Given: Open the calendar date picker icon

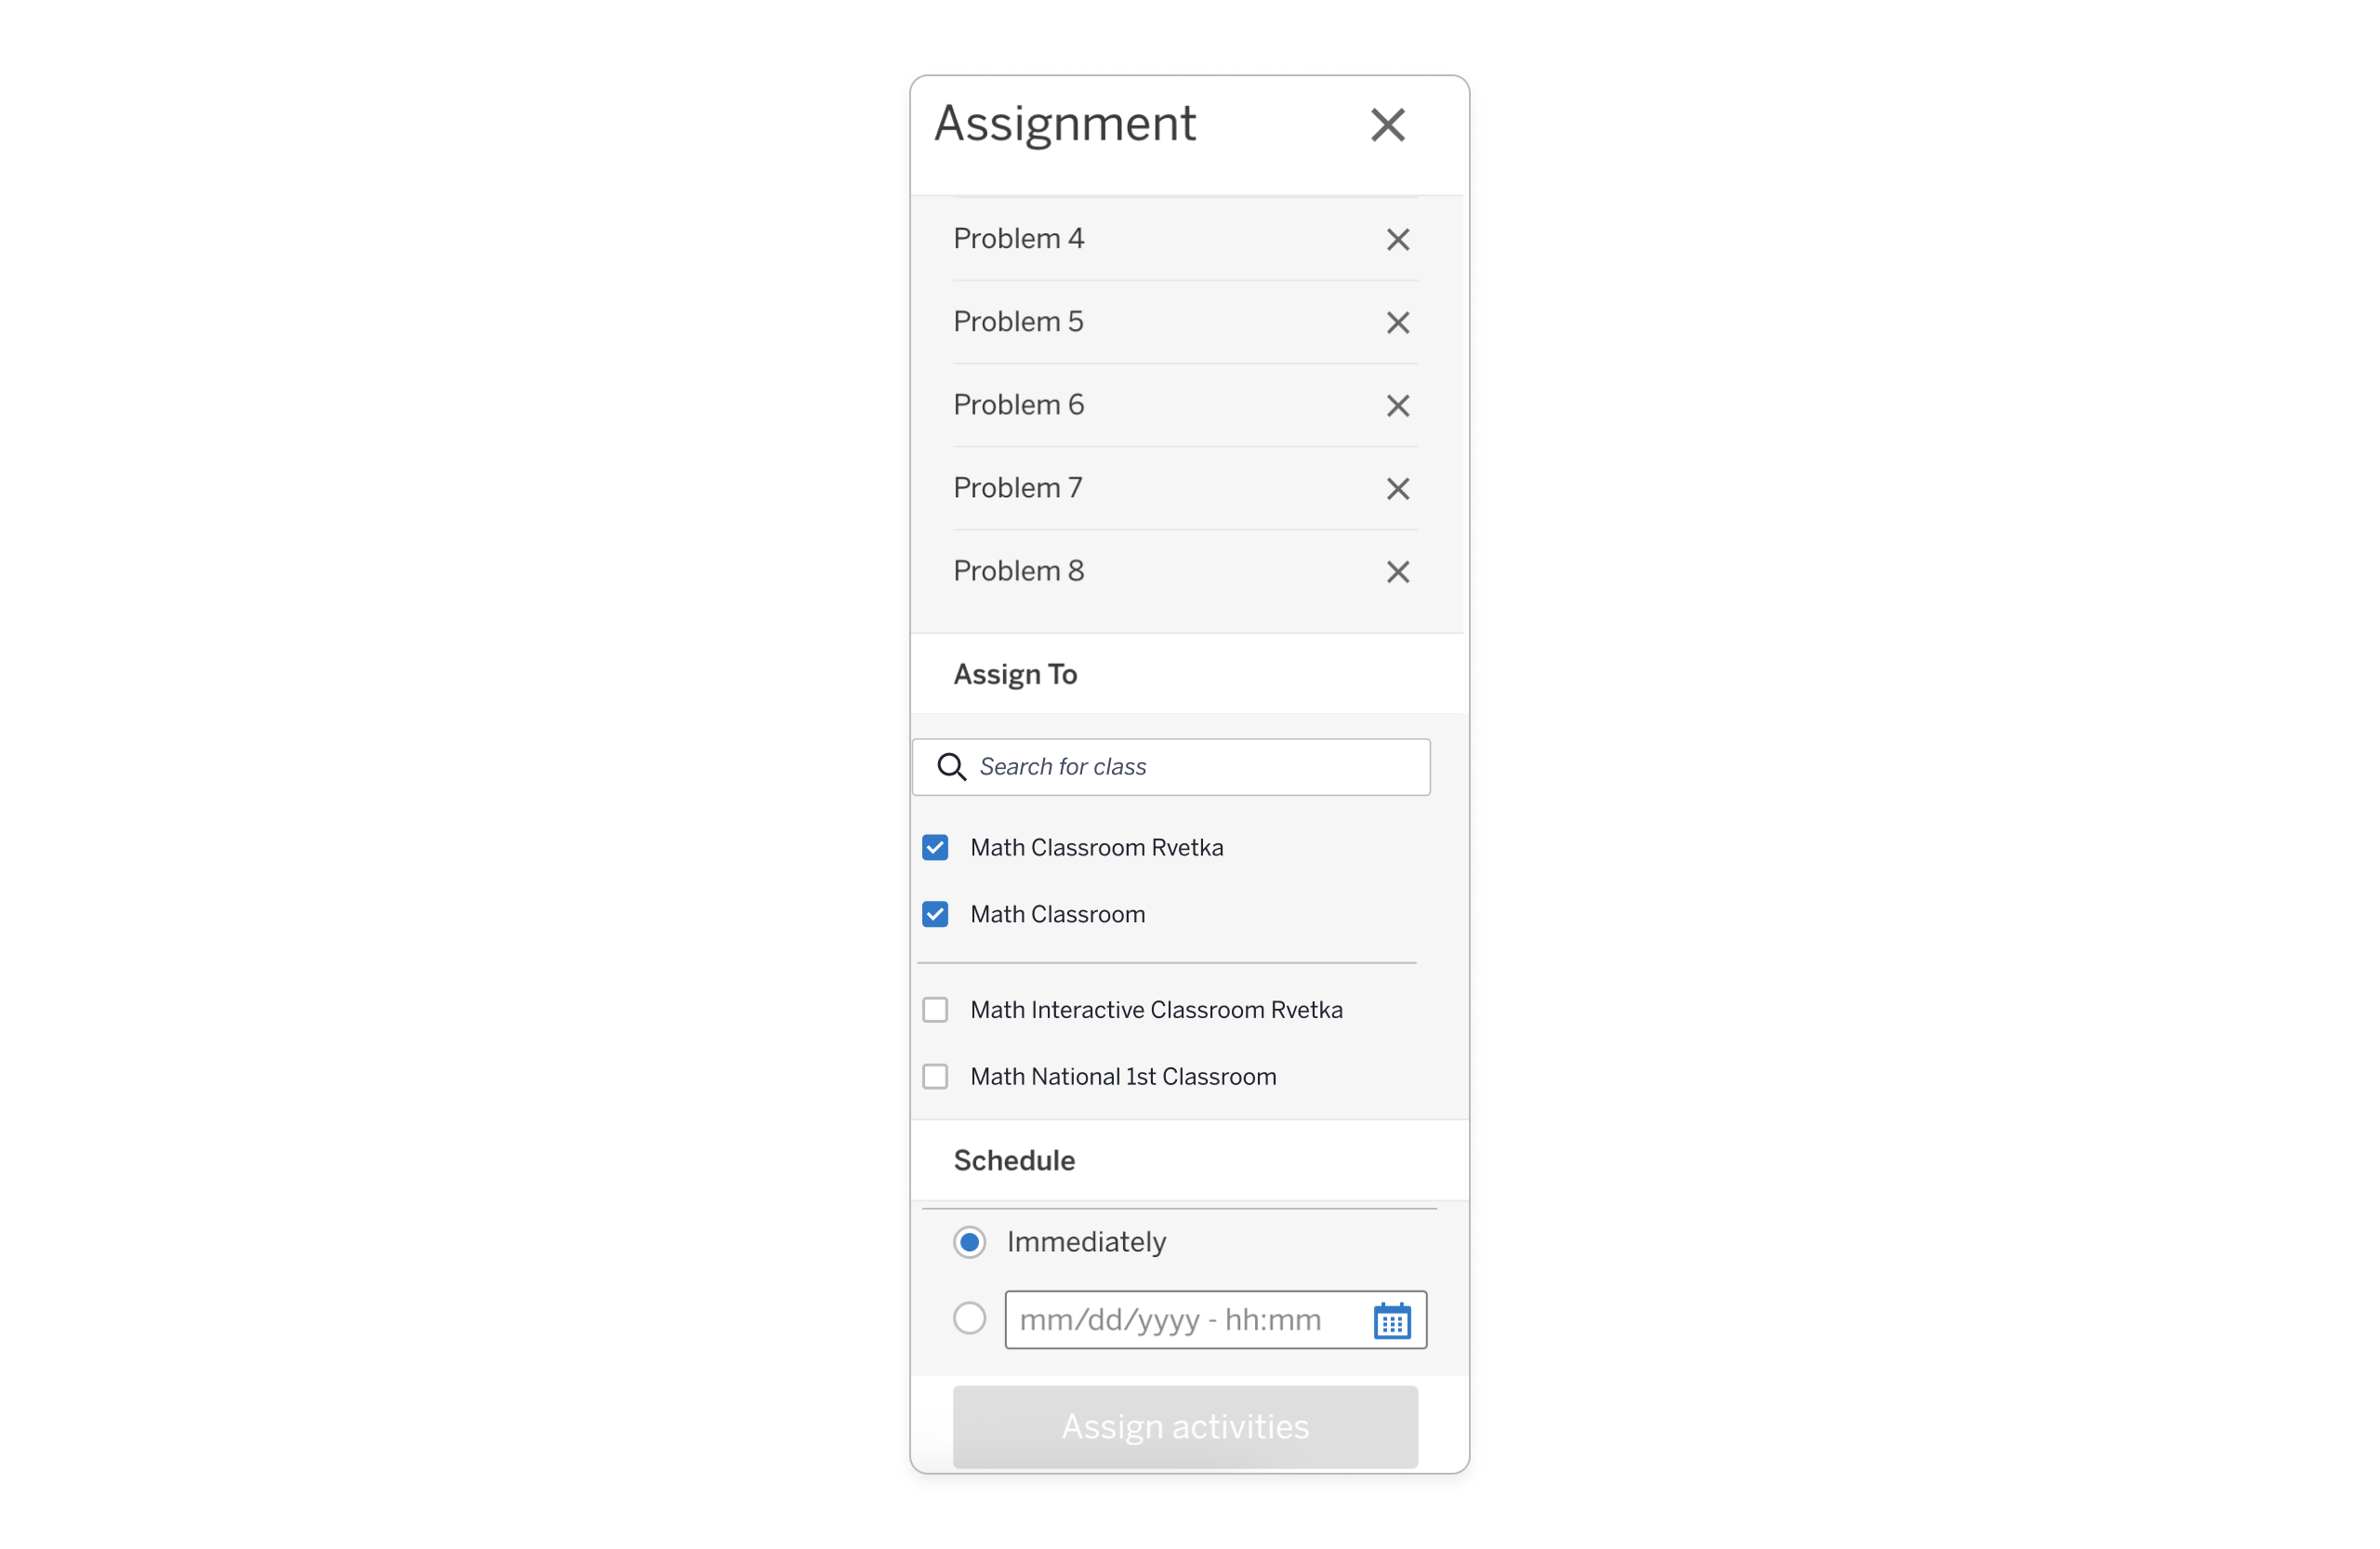Looking at the screenshot, I should tap(1392, 1321).
